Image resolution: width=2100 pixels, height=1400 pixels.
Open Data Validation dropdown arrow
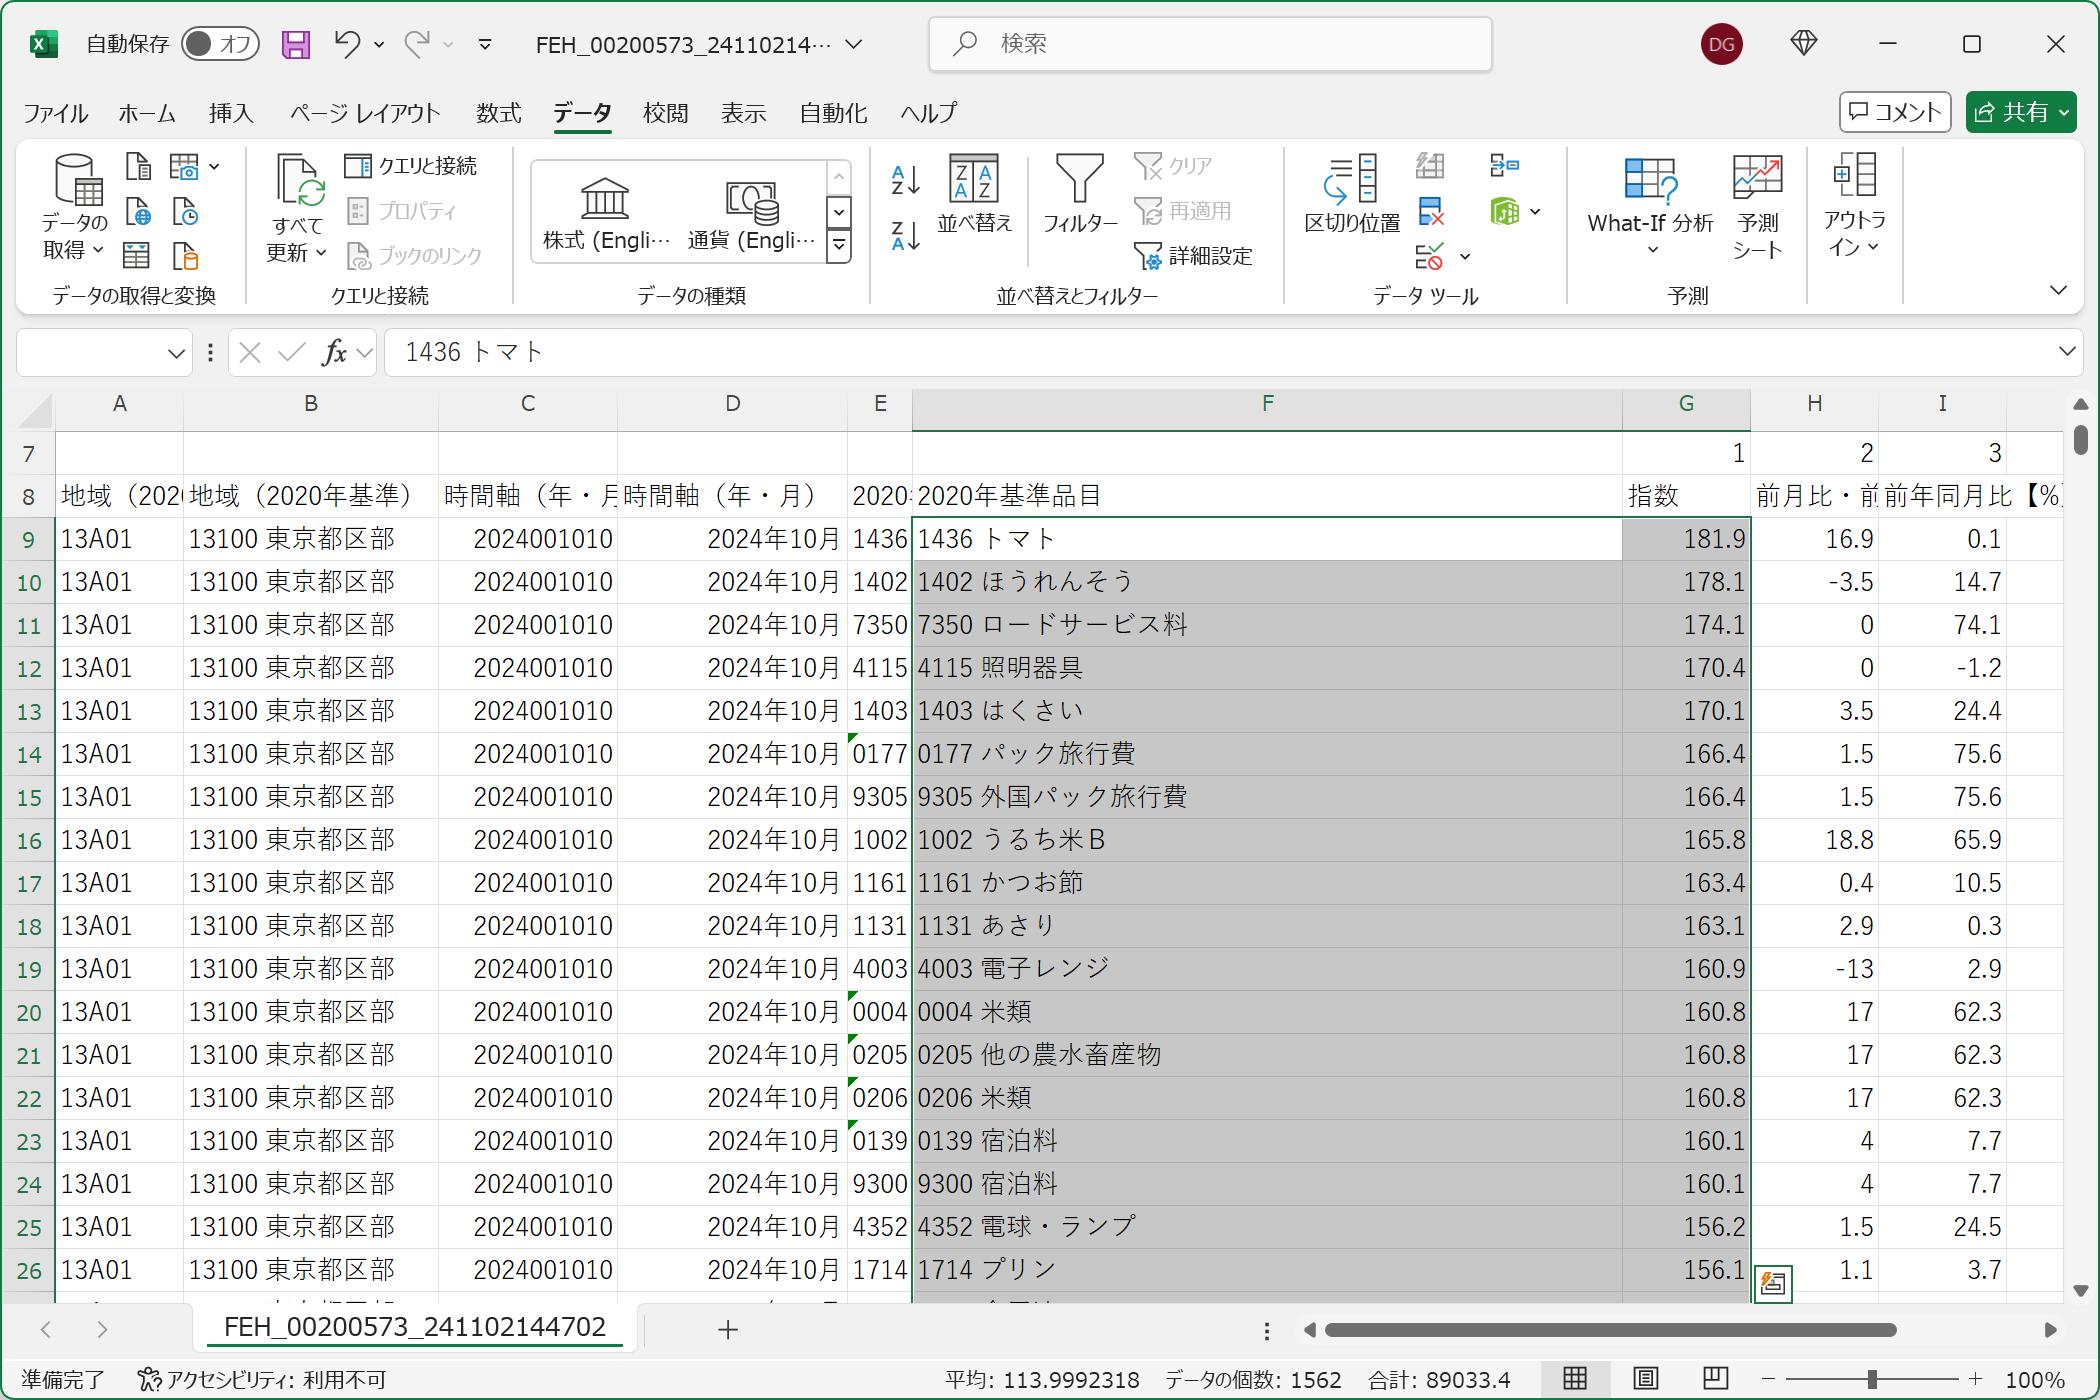point(1465,257)
